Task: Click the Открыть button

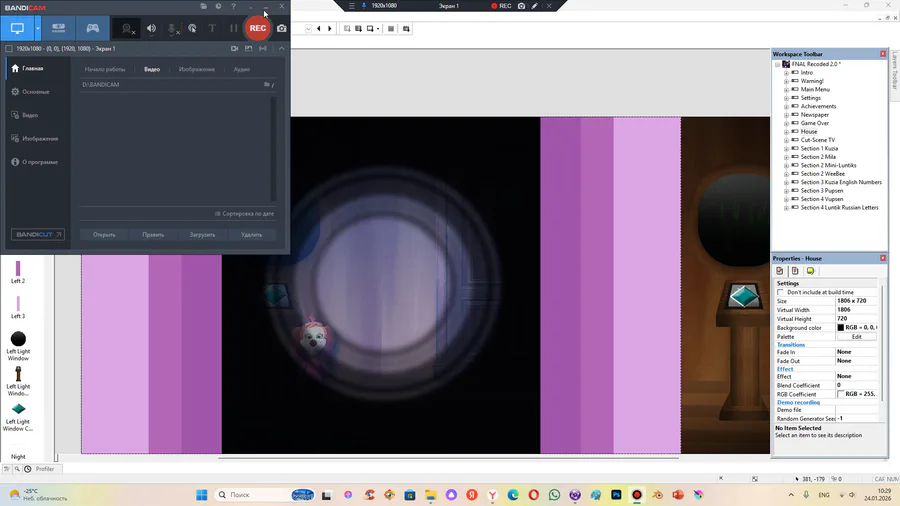Action: click(x=104, y=235)
